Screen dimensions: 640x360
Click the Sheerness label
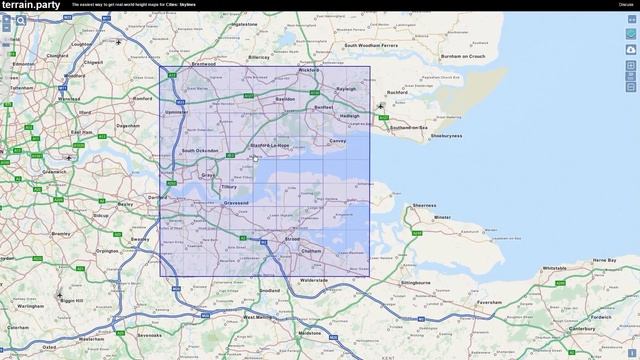pyautogui.click(x=424, y=205)
